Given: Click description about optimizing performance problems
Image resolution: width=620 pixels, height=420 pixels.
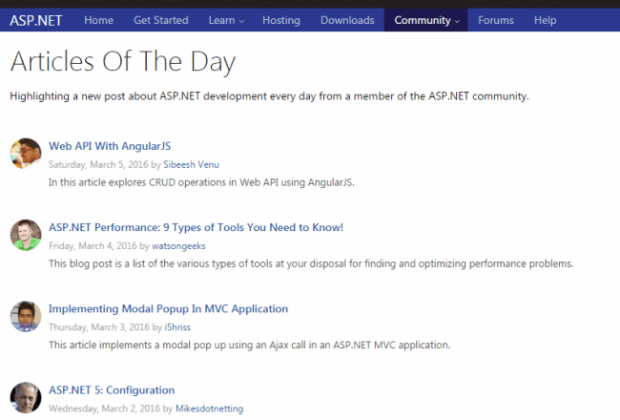Looking at the screenshot, I should point(311,263).
